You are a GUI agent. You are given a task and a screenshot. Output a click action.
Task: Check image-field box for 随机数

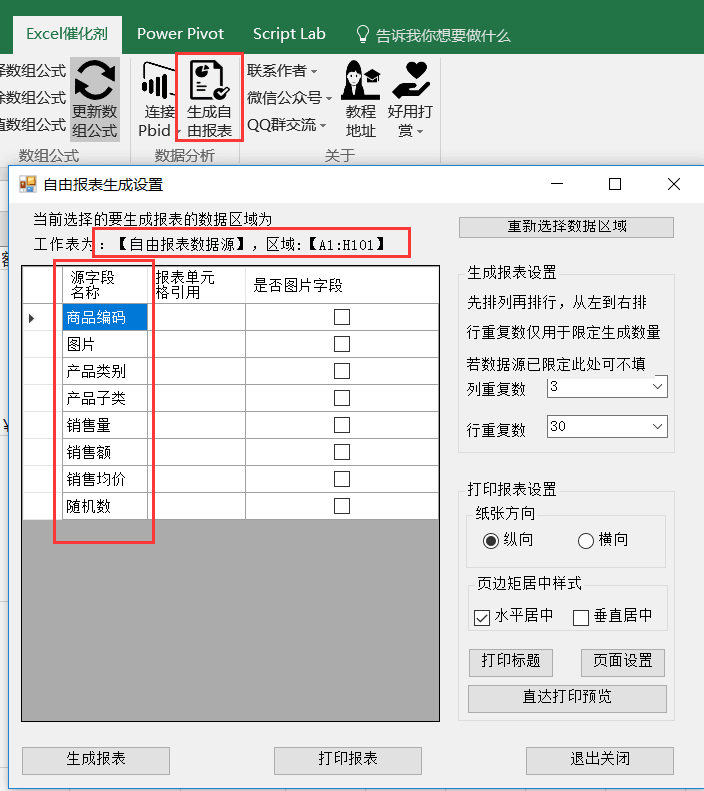[x=342, y=506]
